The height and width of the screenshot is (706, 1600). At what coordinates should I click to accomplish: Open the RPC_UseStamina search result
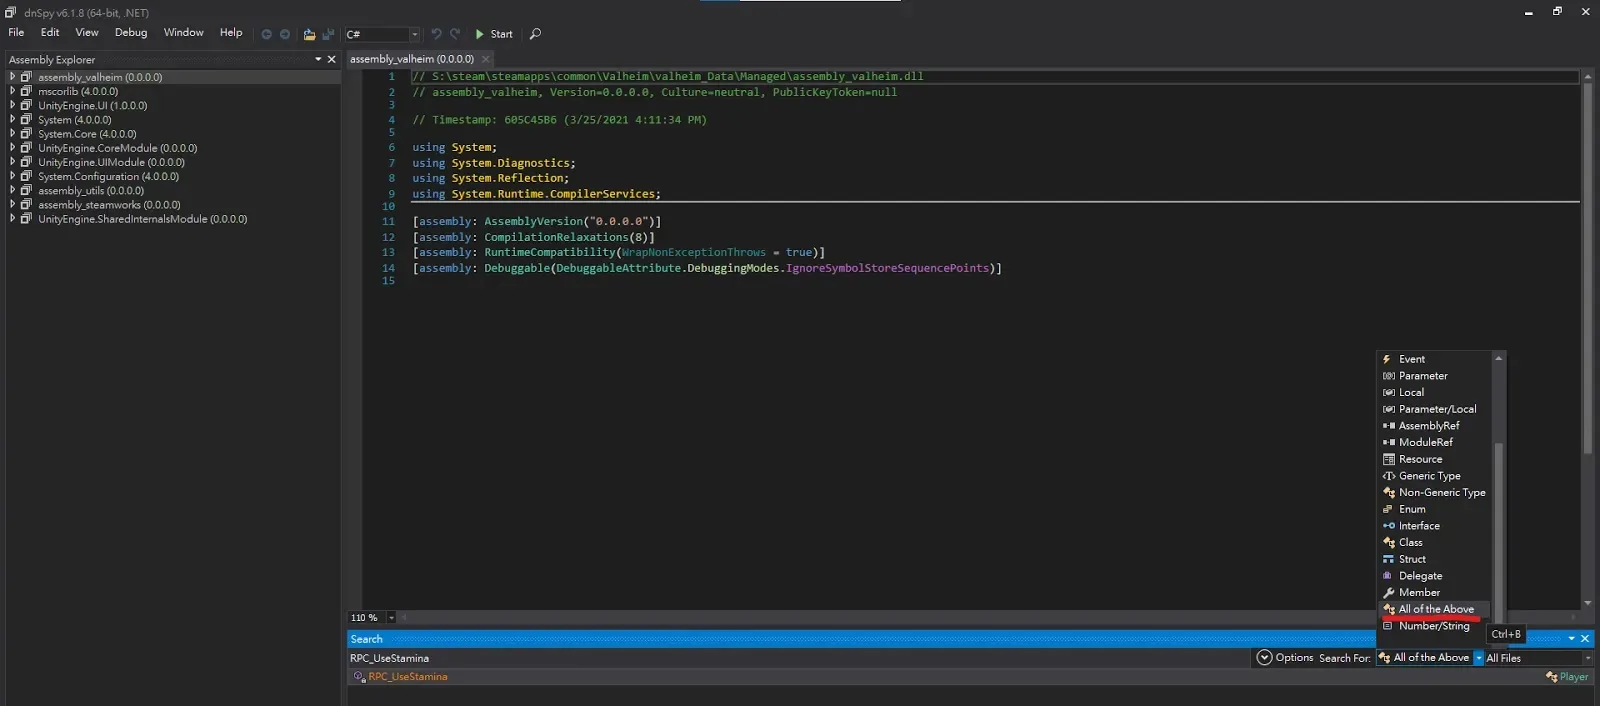point(407,677)
